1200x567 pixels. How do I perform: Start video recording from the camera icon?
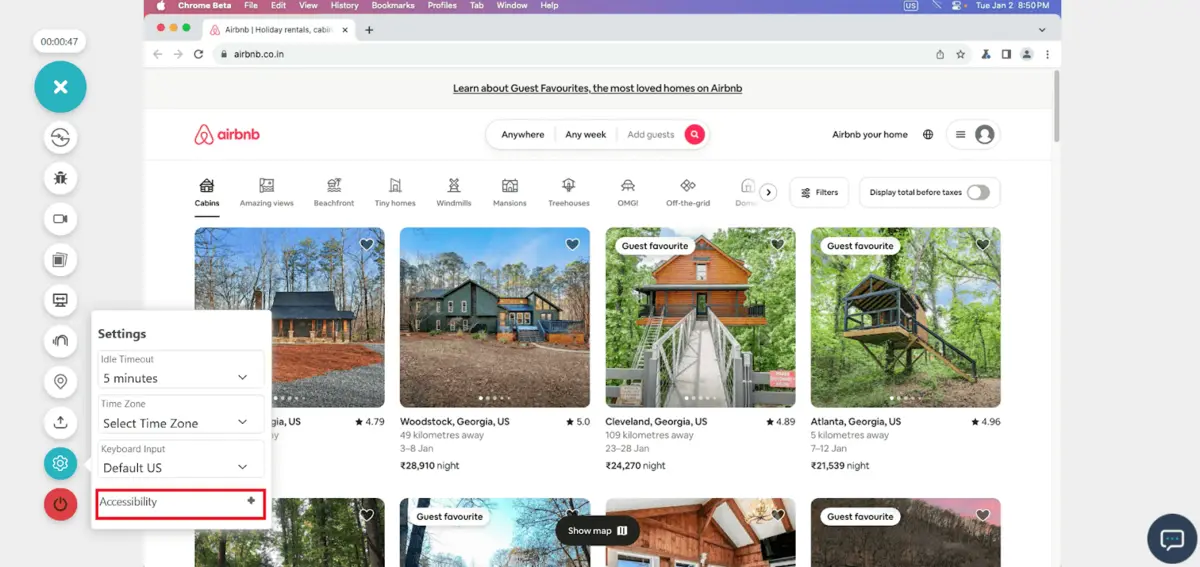pyautogui.click(x=60, y=219)
